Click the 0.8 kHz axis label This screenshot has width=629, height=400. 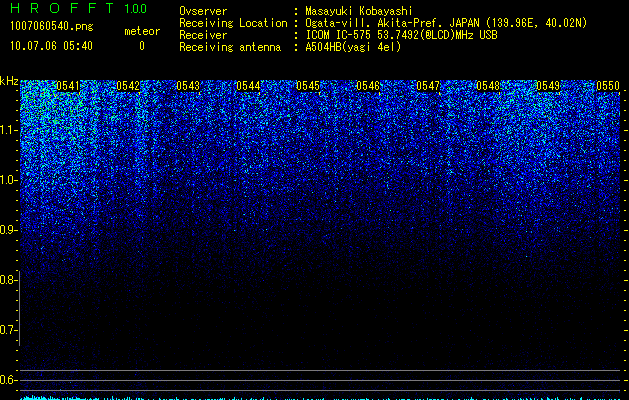[9, 280]
